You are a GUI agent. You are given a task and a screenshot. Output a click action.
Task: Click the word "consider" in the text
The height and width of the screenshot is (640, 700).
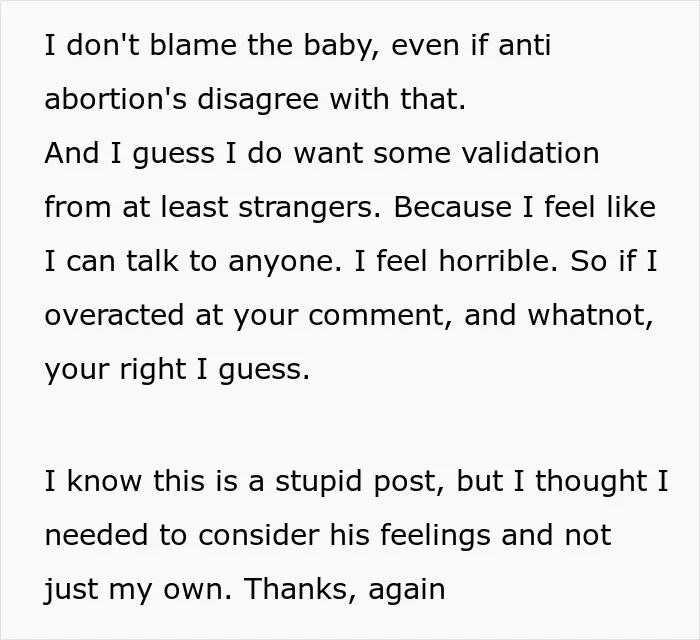[258, 535]
